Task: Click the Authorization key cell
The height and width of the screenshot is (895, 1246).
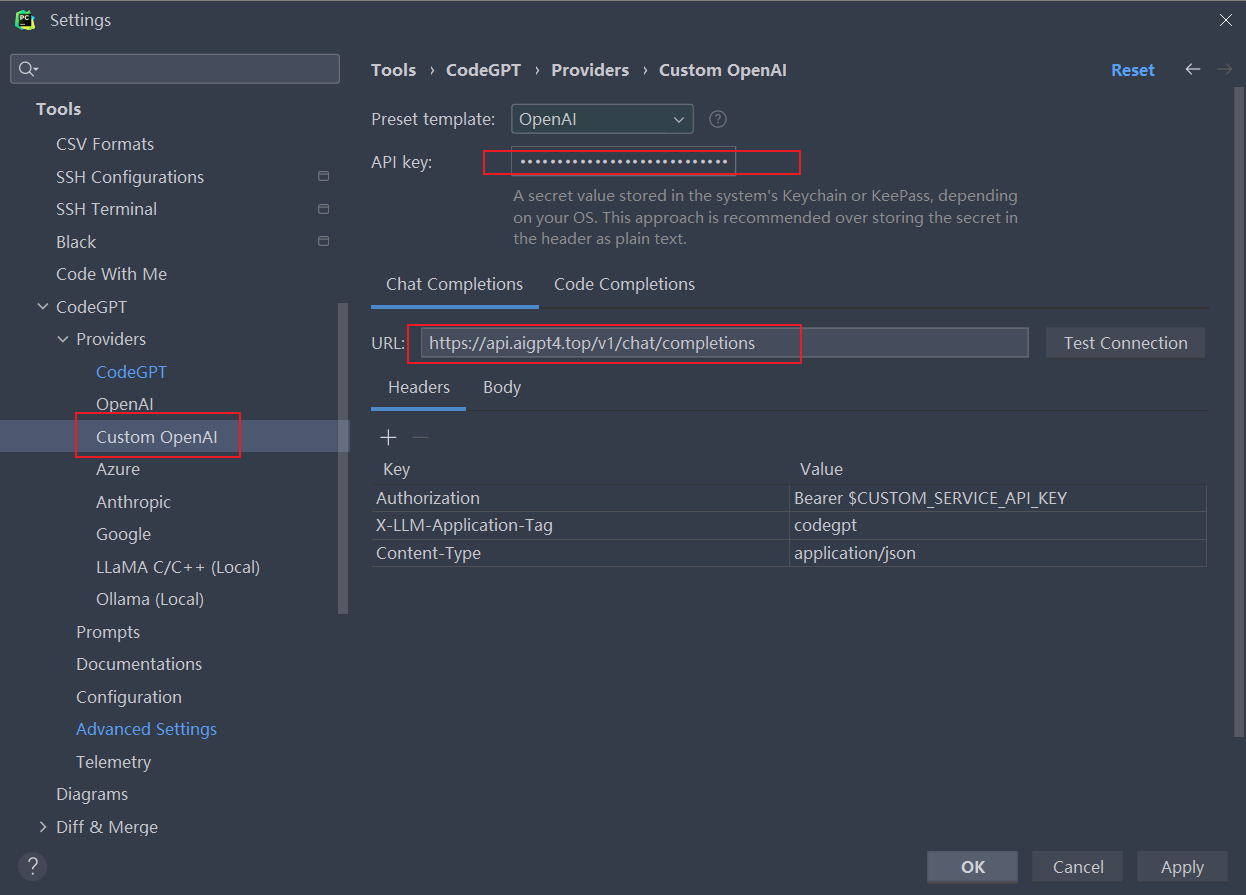Action: coord(580,498)
